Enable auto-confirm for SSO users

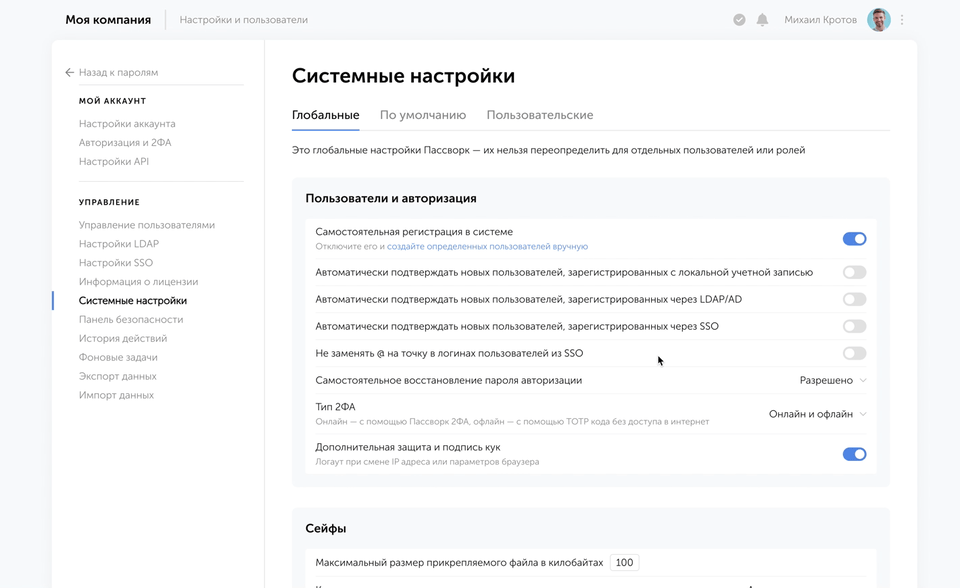click(854, 326)
